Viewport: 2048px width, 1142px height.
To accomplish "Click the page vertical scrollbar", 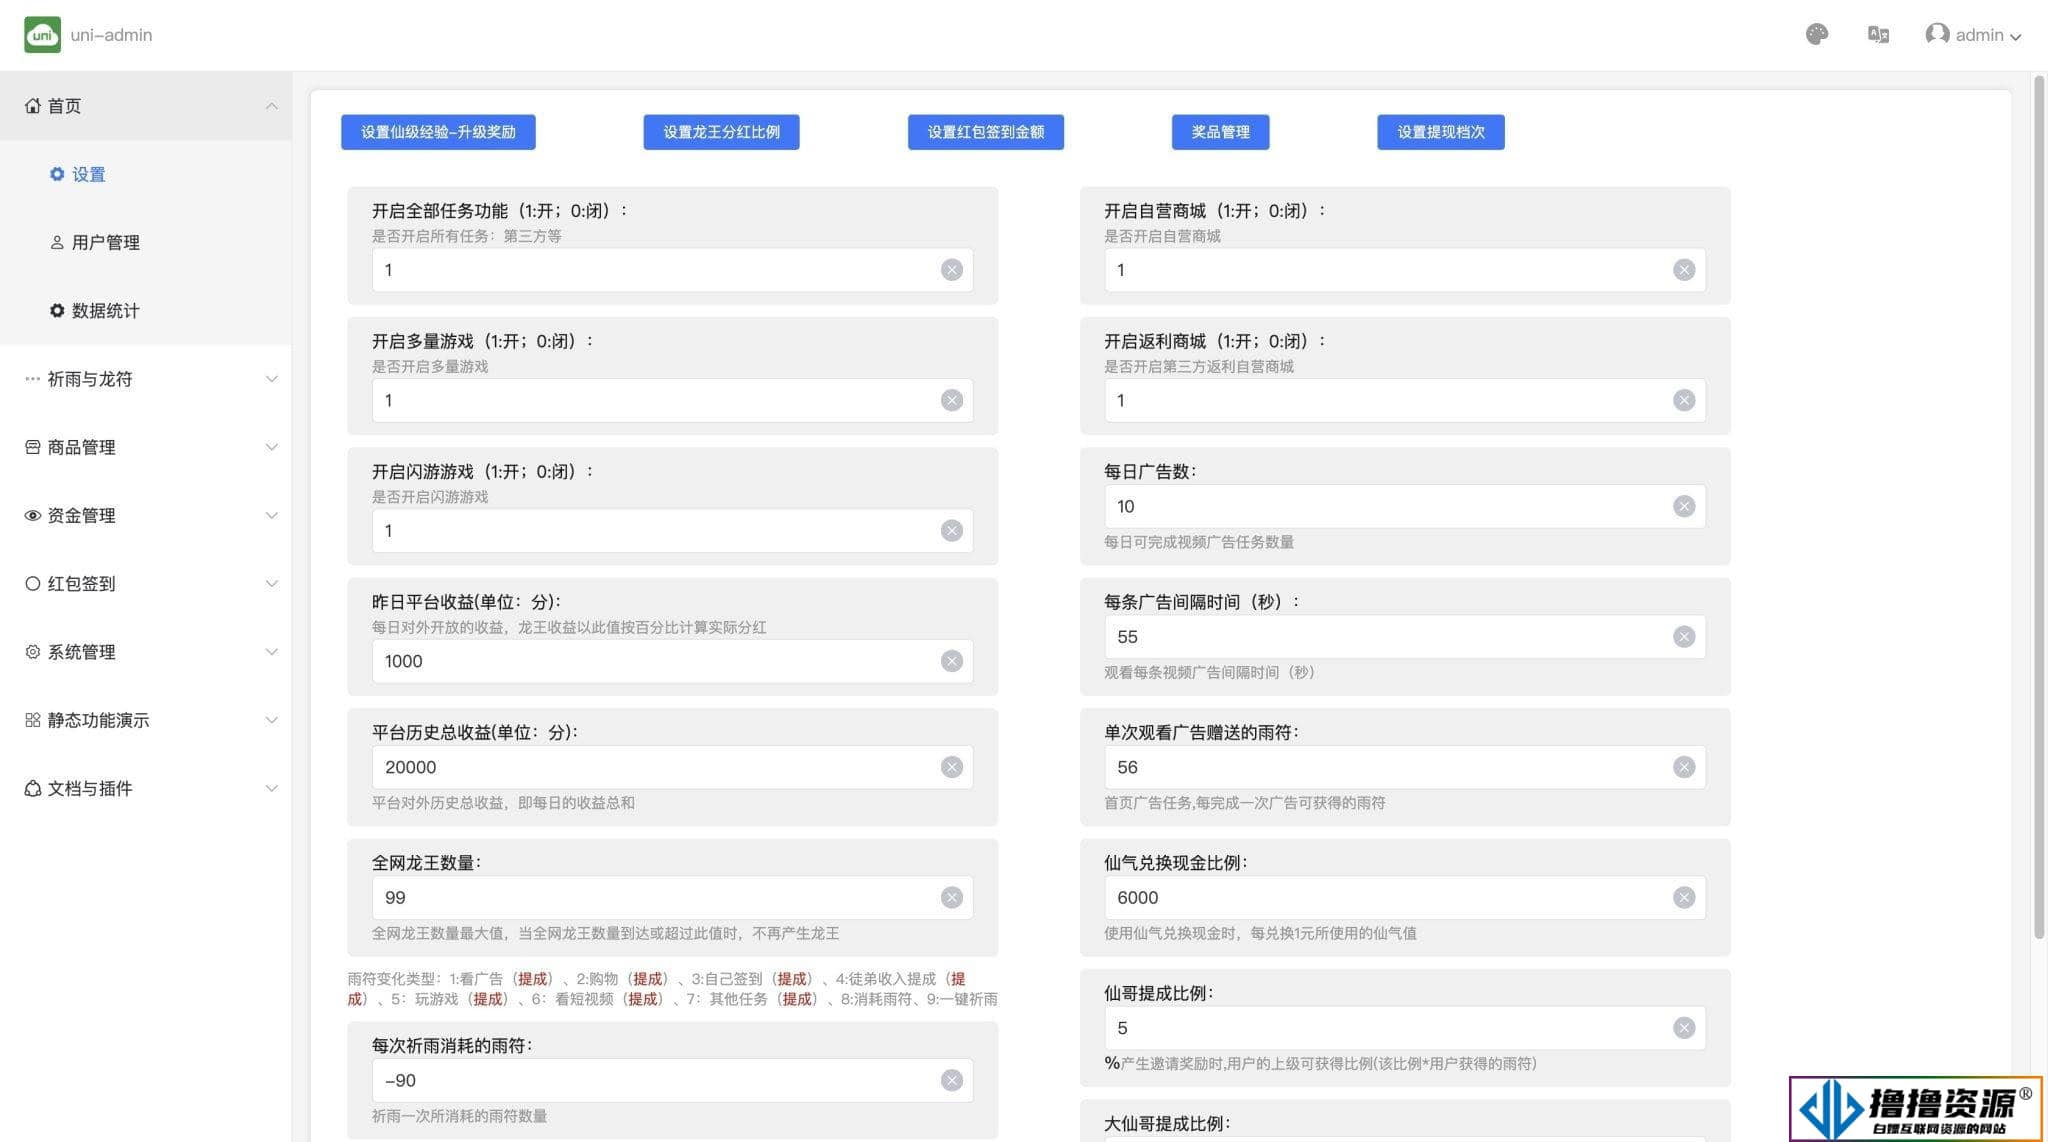I will (x=2039, y=506).
